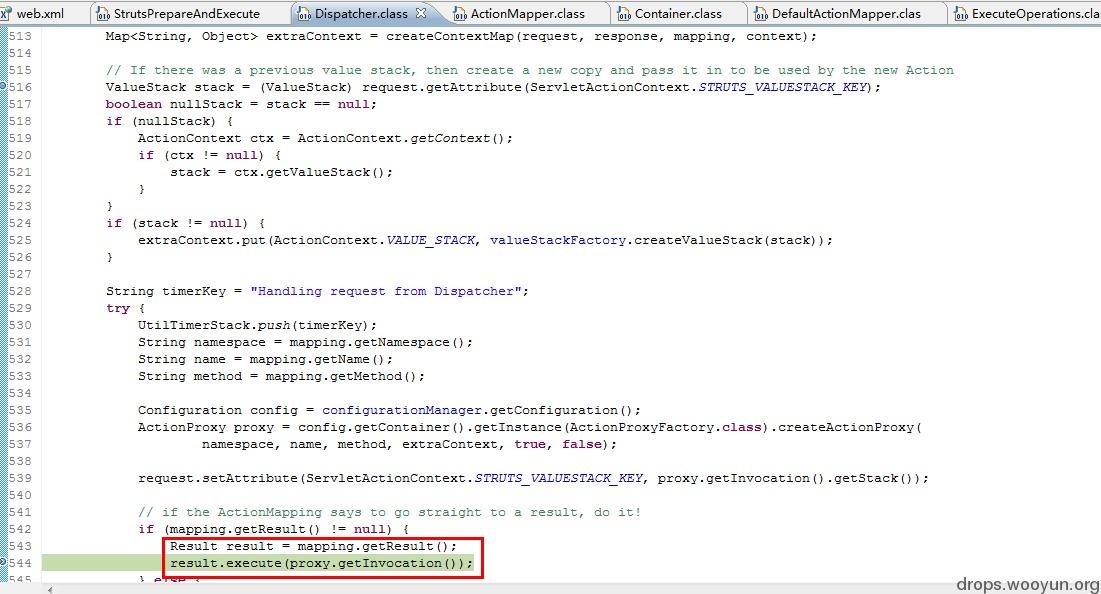The image size is (1101, 594).
Task: Click the class file icon on the ActionMapper tab
Action: [460, 14]
